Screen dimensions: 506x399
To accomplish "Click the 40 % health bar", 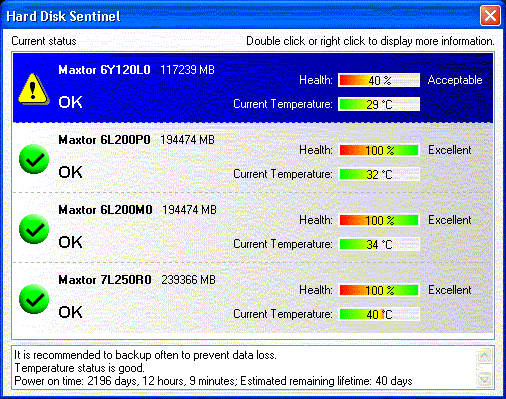I will 379,80.
